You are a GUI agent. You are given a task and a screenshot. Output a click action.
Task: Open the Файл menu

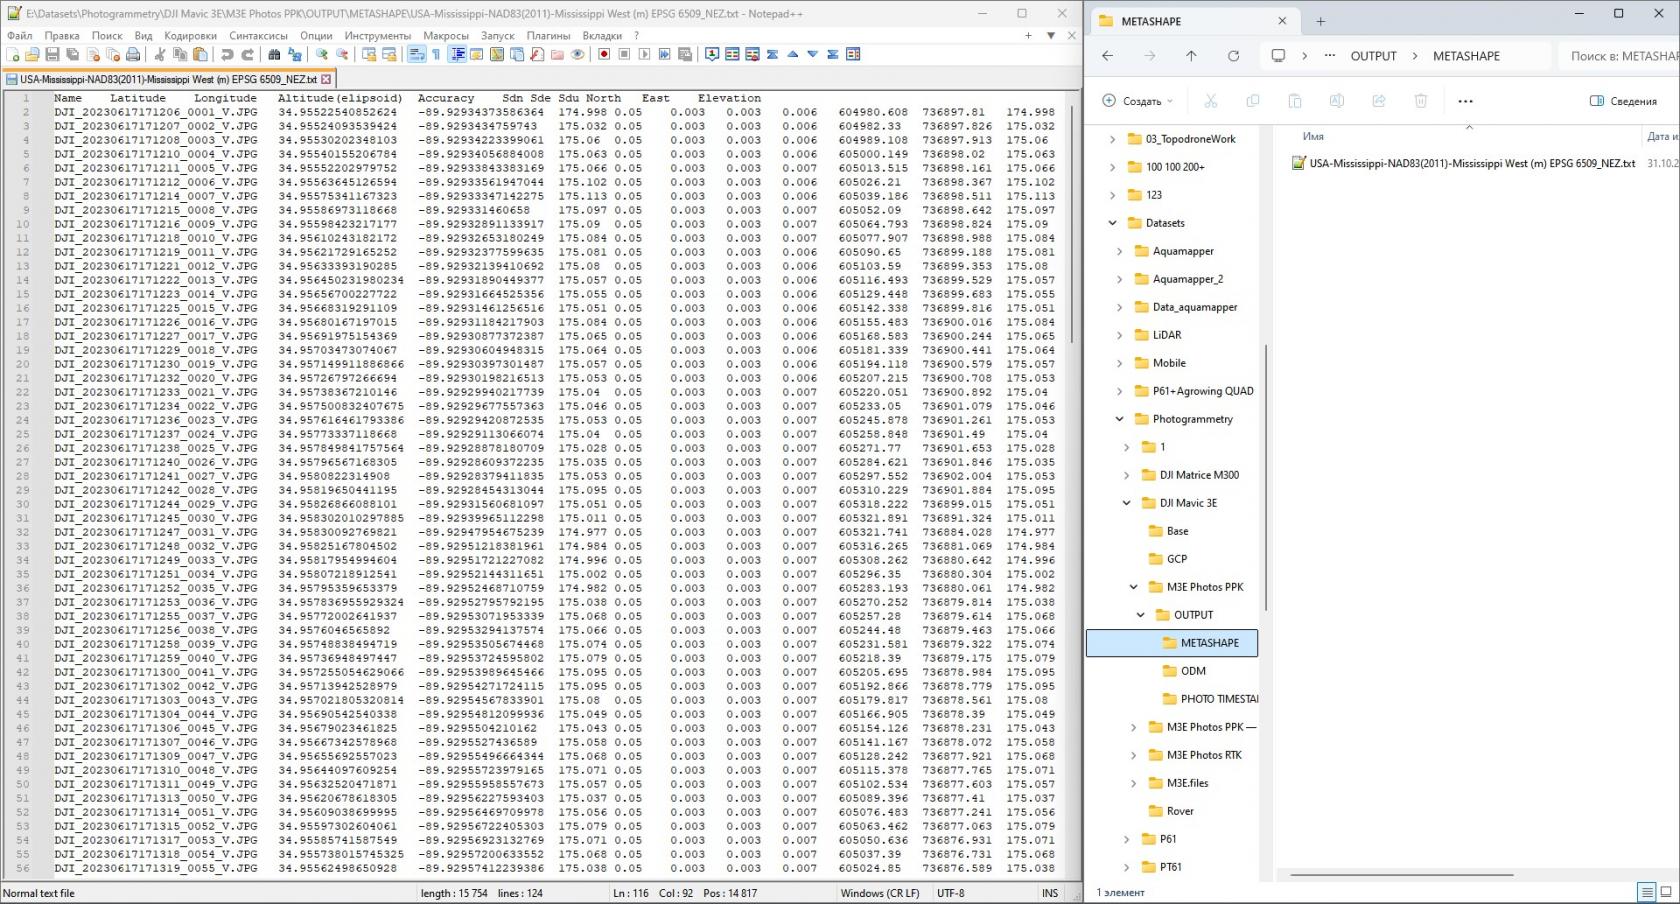pos(19,35)
